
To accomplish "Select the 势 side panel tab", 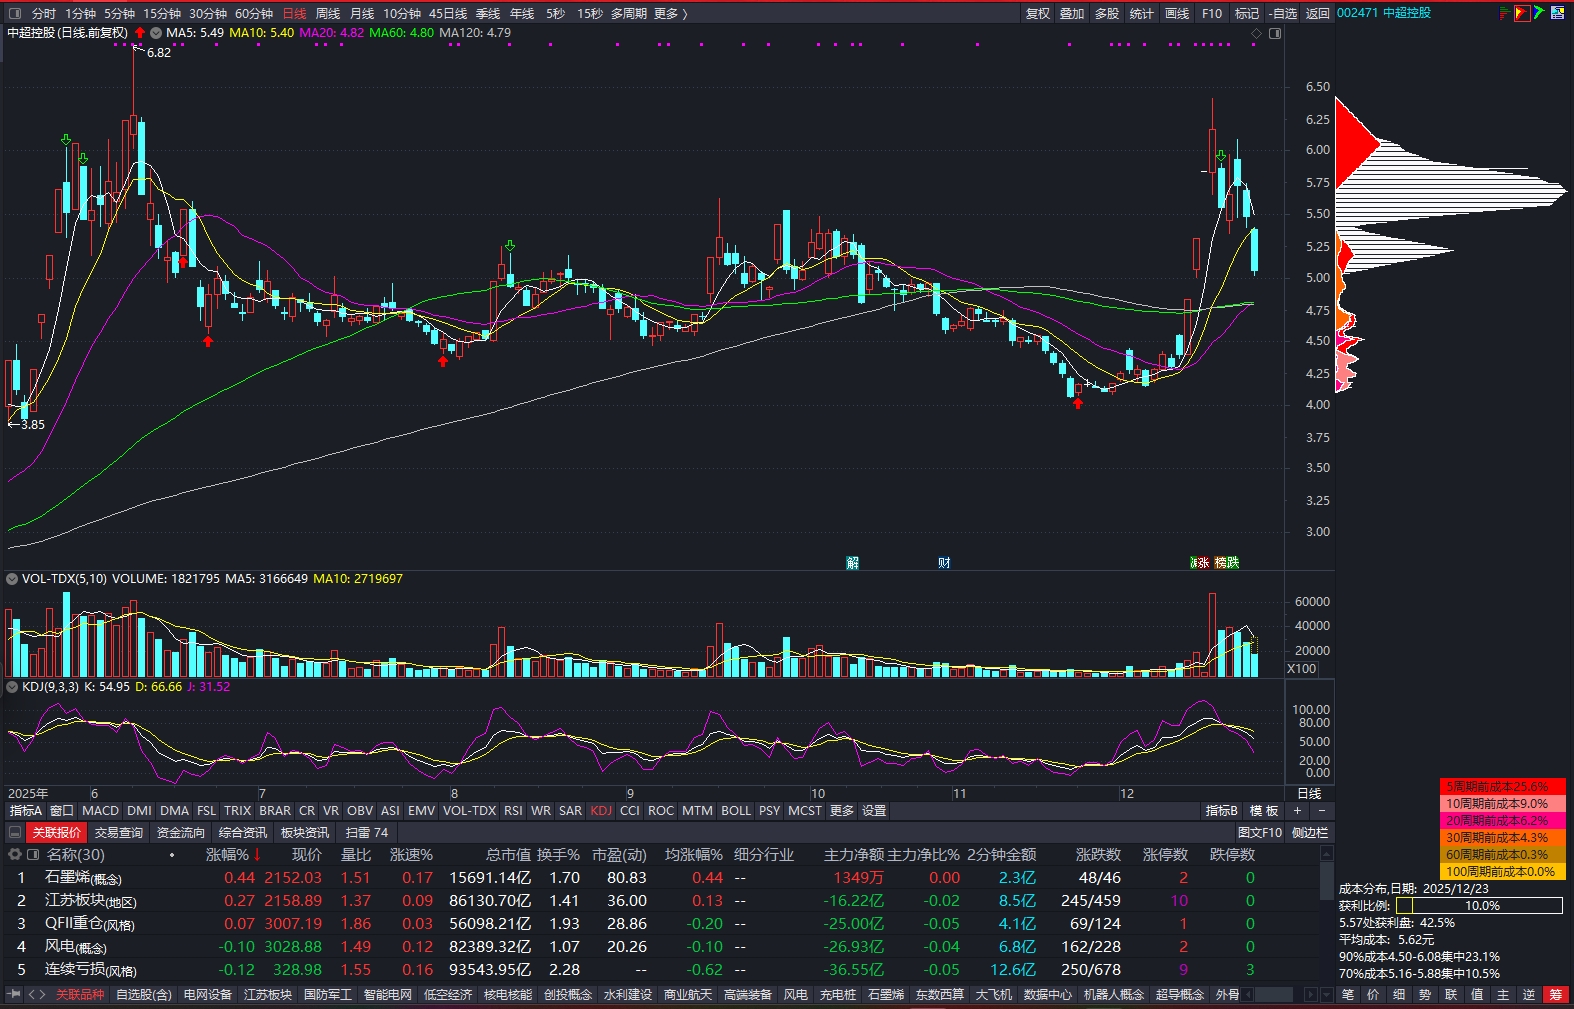I will coord(1425,995).
